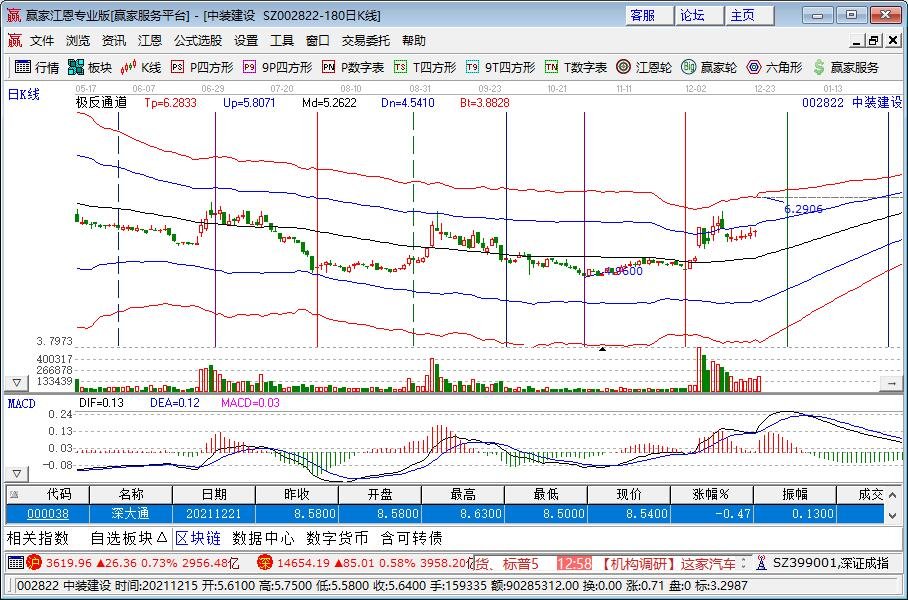Click stock code link 000038
908x600 pixels.
pos(47,514)
